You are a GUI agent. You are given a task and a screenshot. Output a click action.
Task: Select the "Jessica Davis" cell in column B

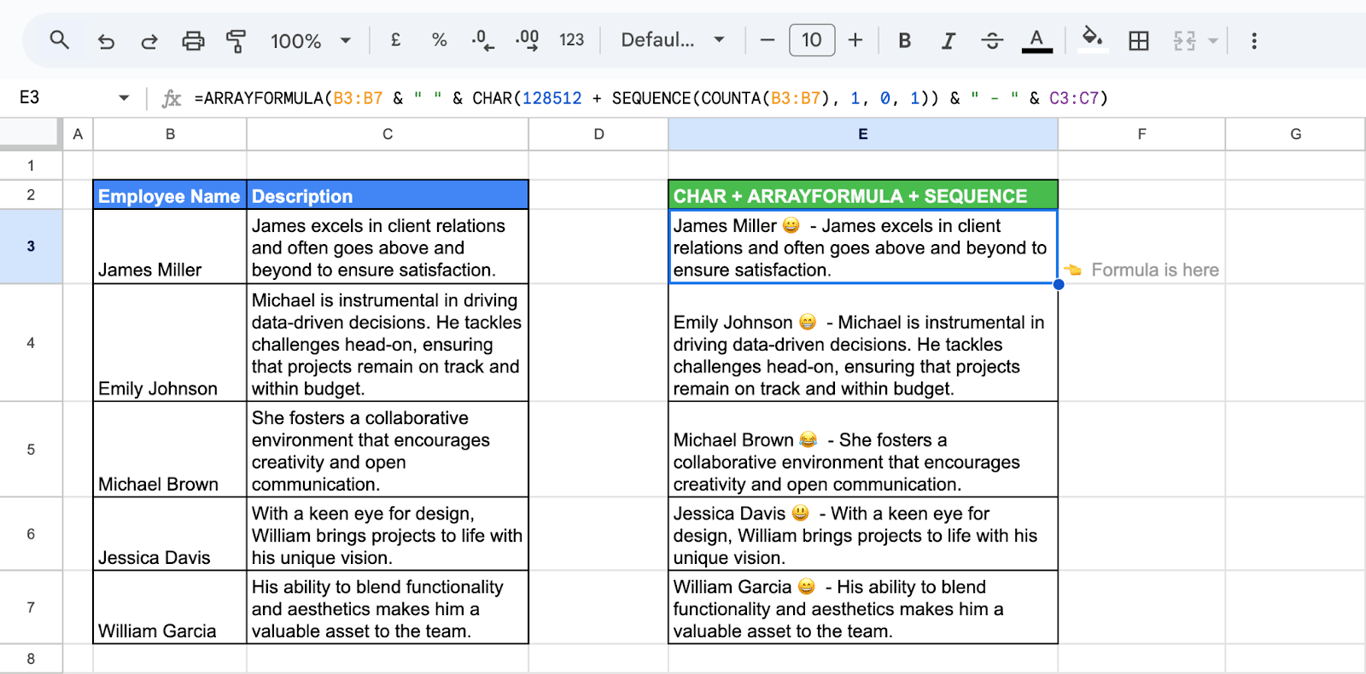coord(170,534)
